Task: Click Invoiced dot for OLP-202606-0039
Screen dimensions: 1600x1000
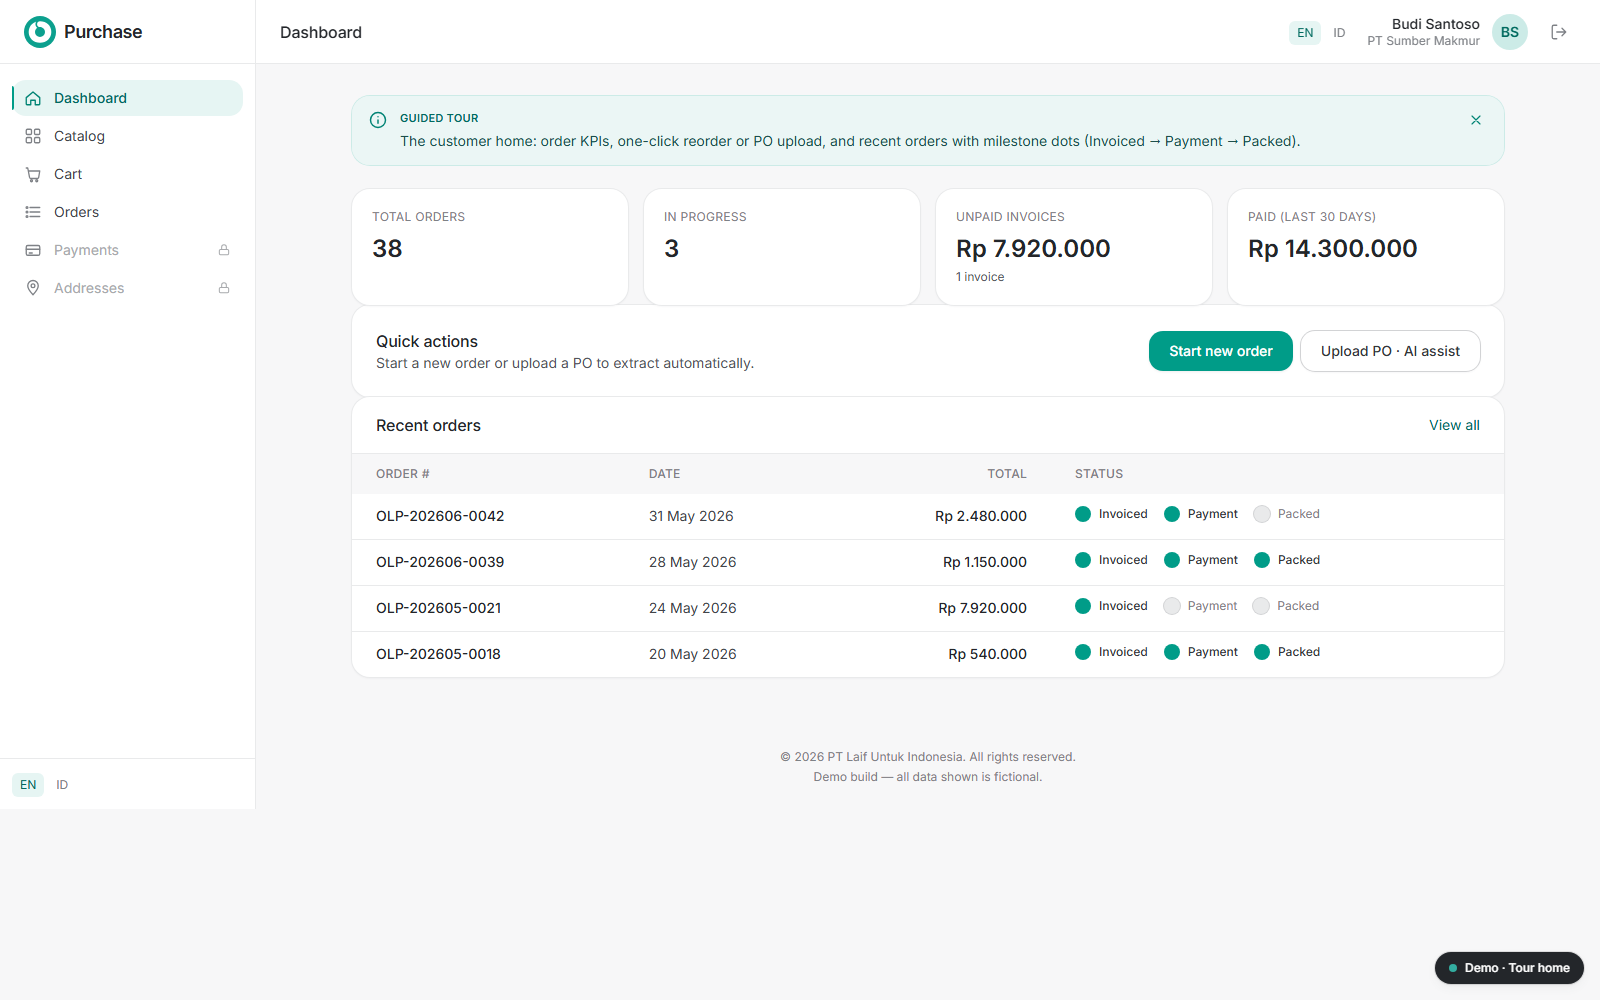Action: [1083, 560]
